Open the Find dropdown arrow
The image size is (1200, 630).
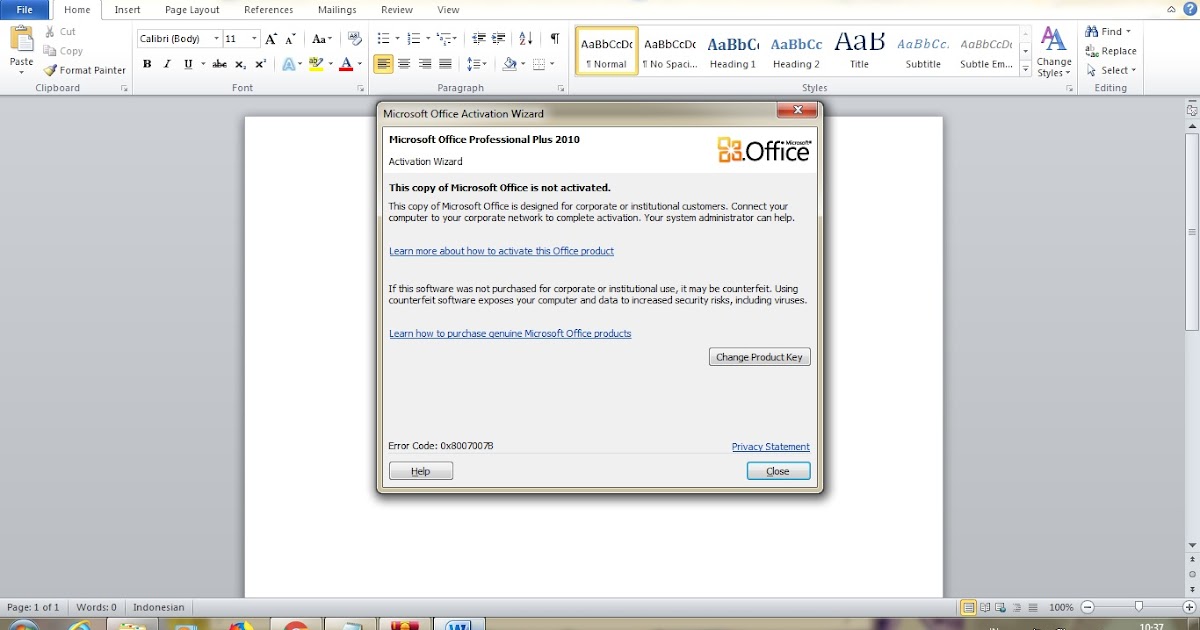pos(1130,32)
